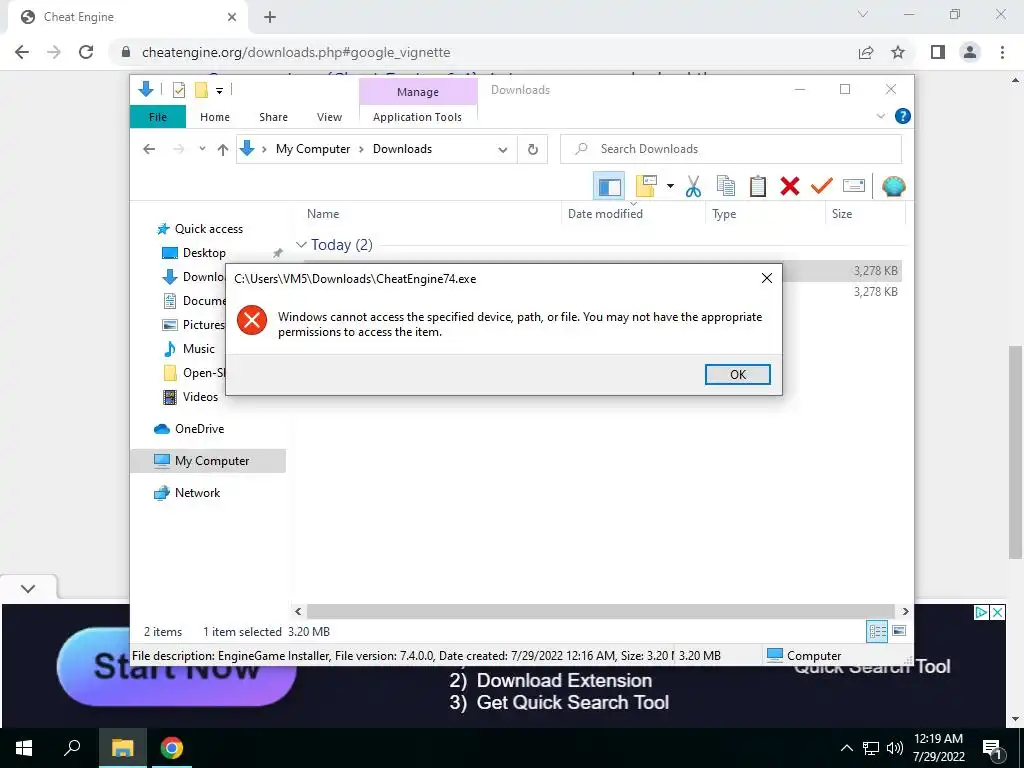Image resolution: width=1024 pixels, height=768 pixels.
Task: Click the Copy icon in Explorer toolbar
Action: point(726,187)
